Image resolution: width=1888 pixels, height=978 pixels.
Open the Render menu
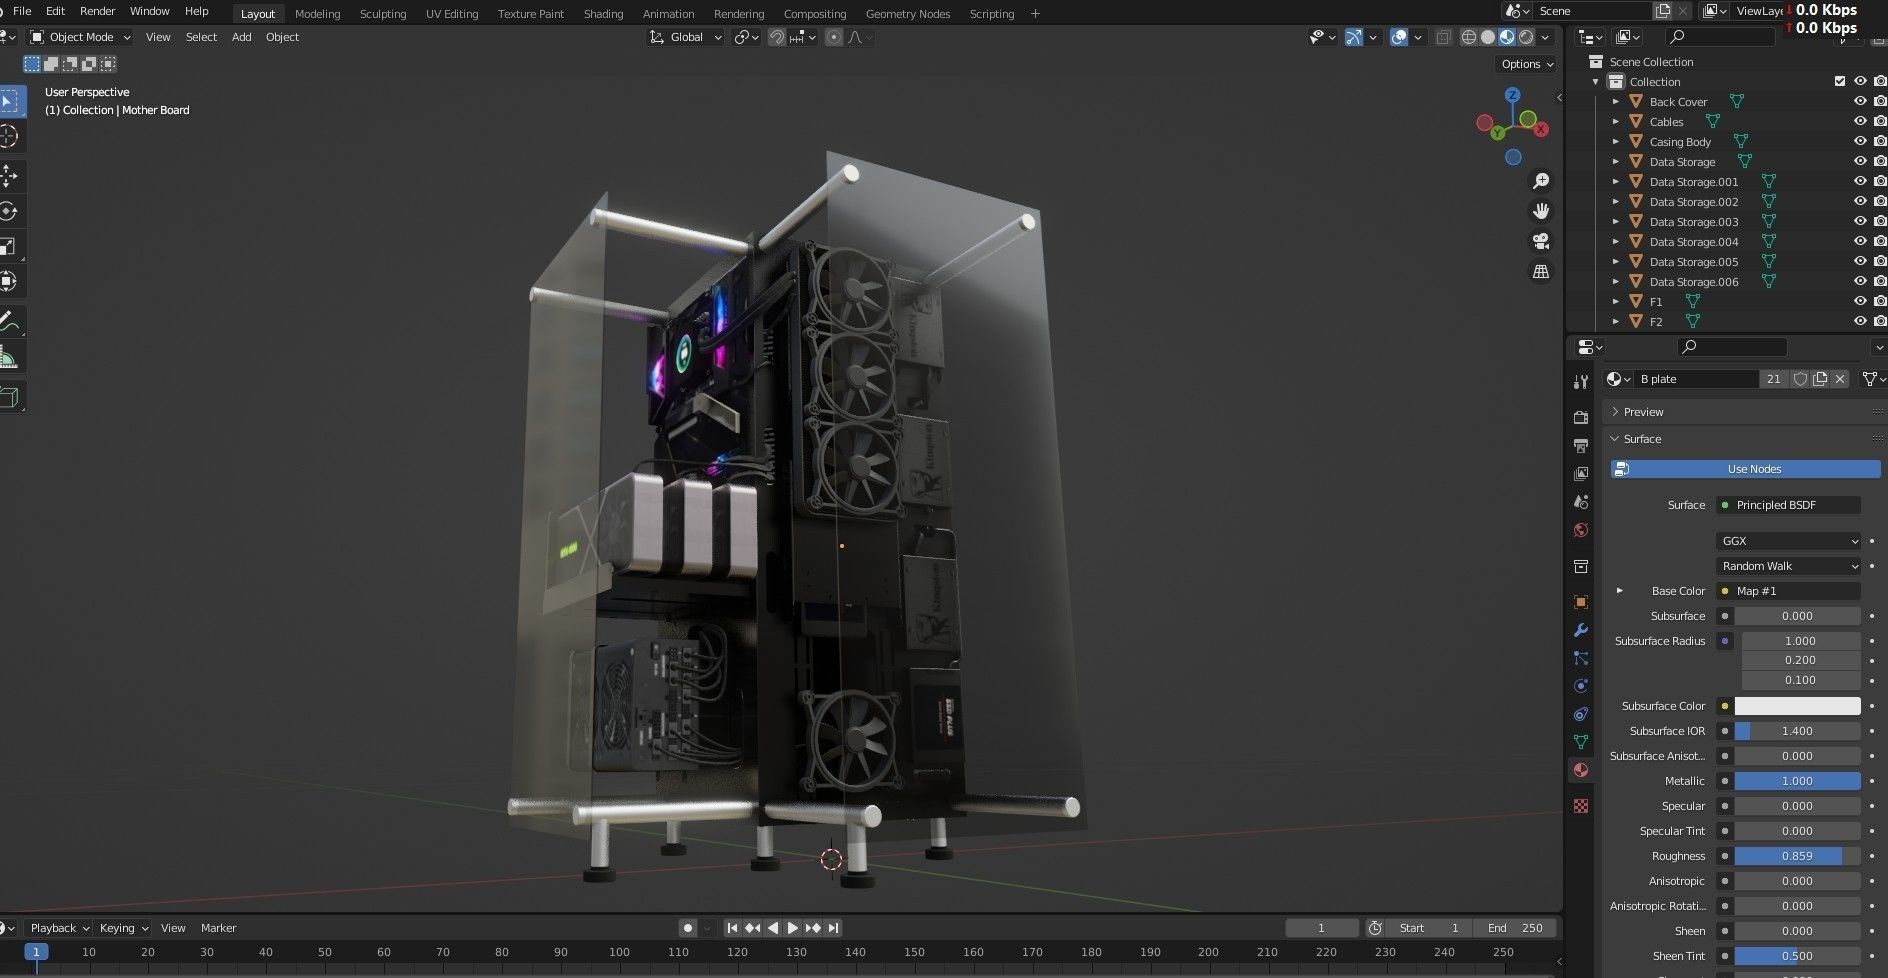coord(97,11)
